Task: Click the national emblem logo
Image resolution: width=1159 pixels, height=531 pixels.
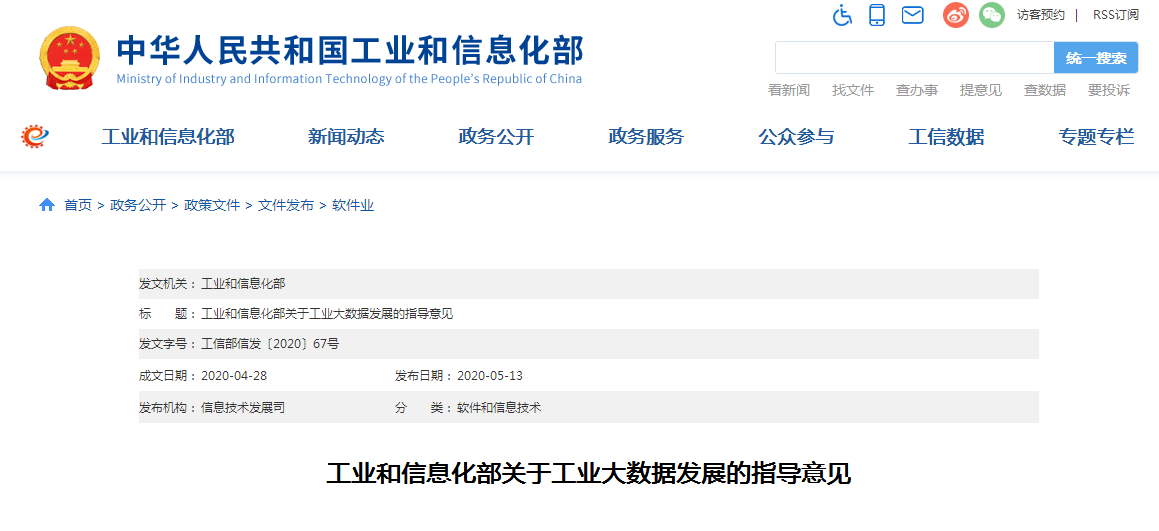Action: tap(70, 58)
